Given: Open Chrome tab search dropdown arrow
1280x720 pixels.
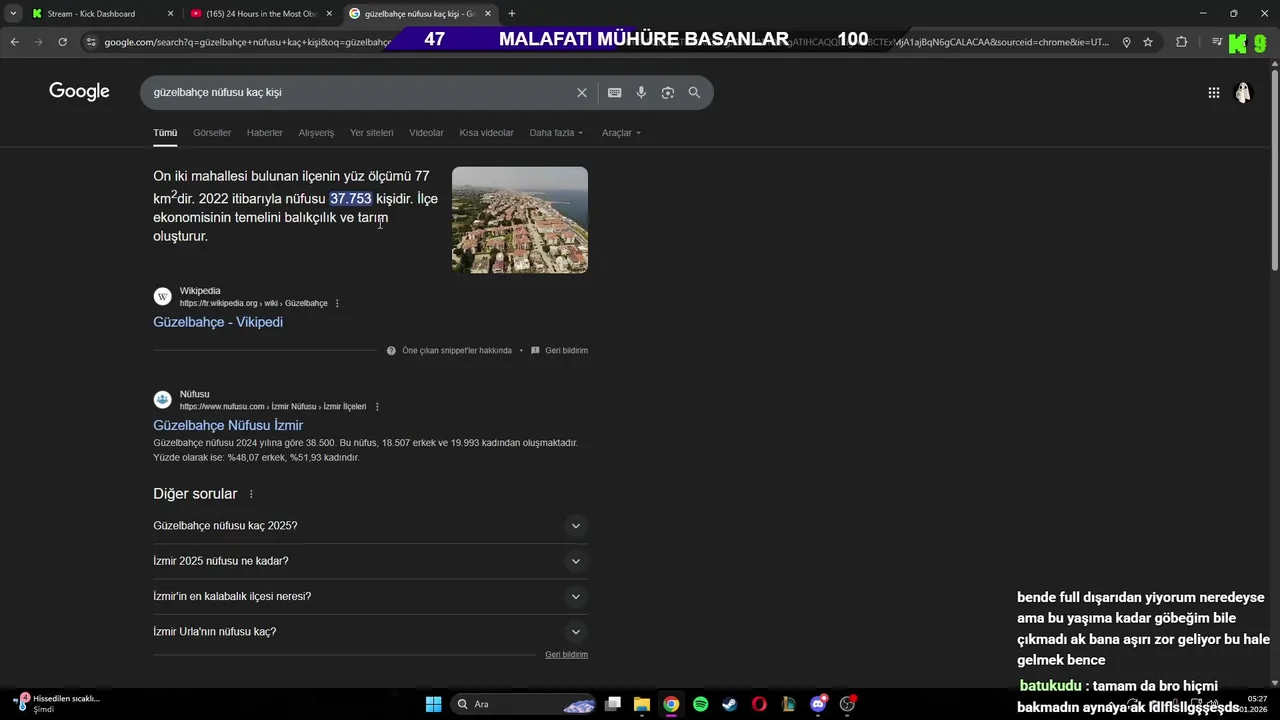Looking at the screenshot, I should pyautogui.click(x=12, y=14).
